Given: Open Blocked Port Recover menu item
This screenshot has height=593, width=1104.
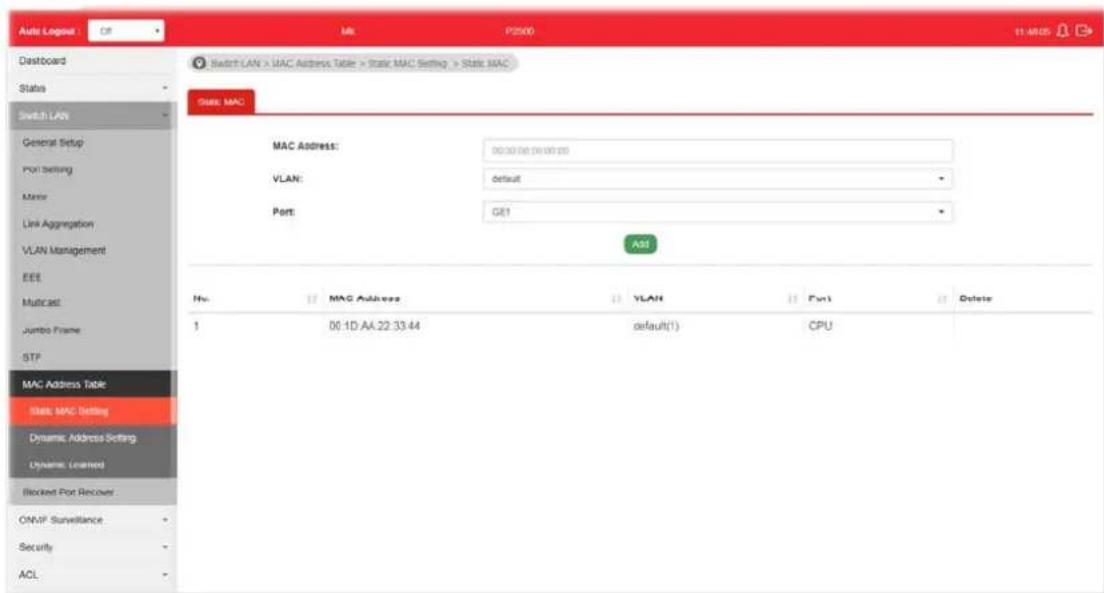Looking at the screenshot, I should [x=68, y=492].
